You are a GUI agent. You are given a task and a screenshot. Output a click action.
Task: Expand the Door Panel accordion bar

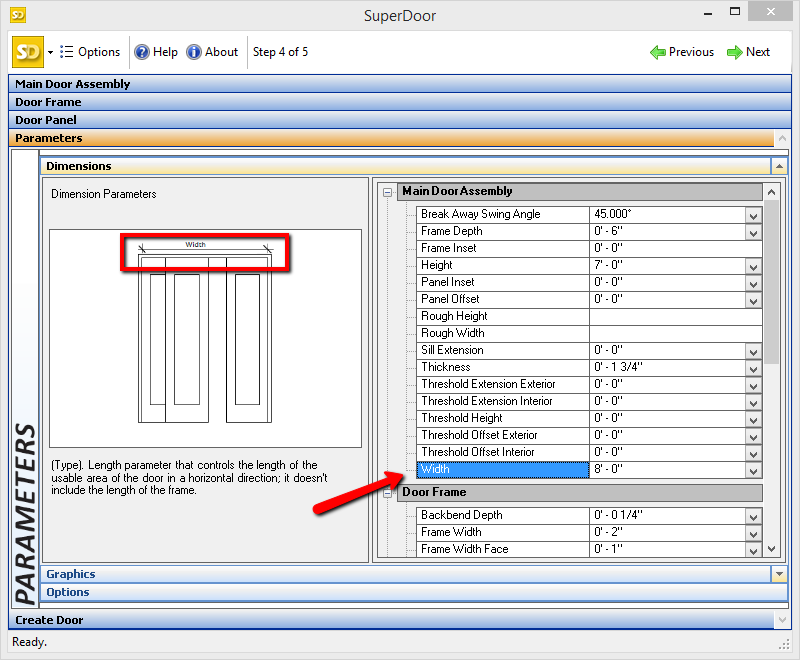(x=399, y=120)
